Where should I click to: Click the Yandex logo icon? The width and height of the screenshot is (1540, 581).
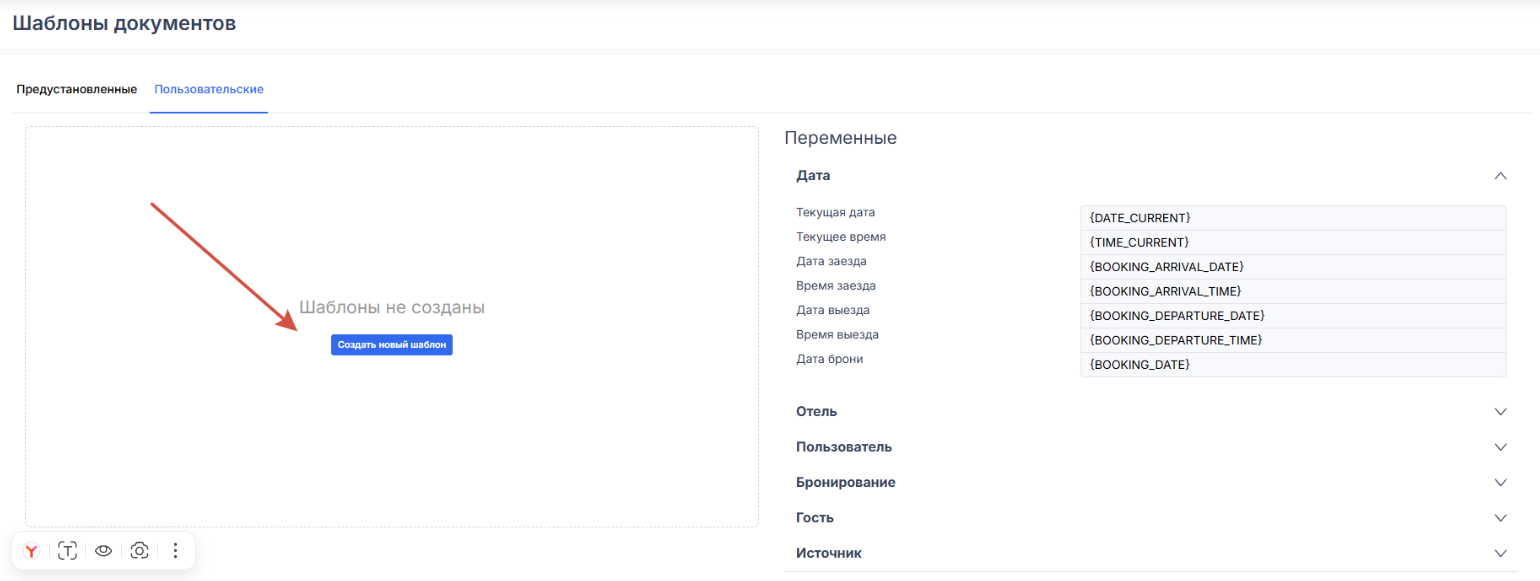pyautogui.click(x=32, y=551)
